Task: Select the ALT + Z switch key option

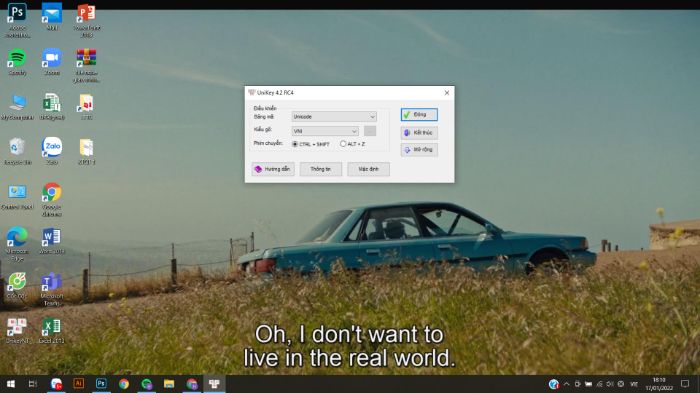Action: (352, 144)
